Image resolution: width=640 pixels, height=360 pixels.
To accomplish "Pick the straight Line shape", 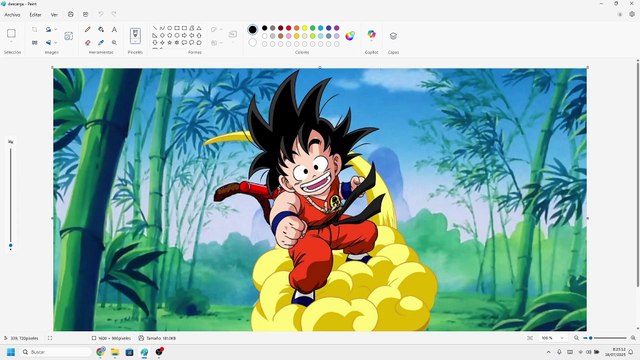I will [155, 28].
